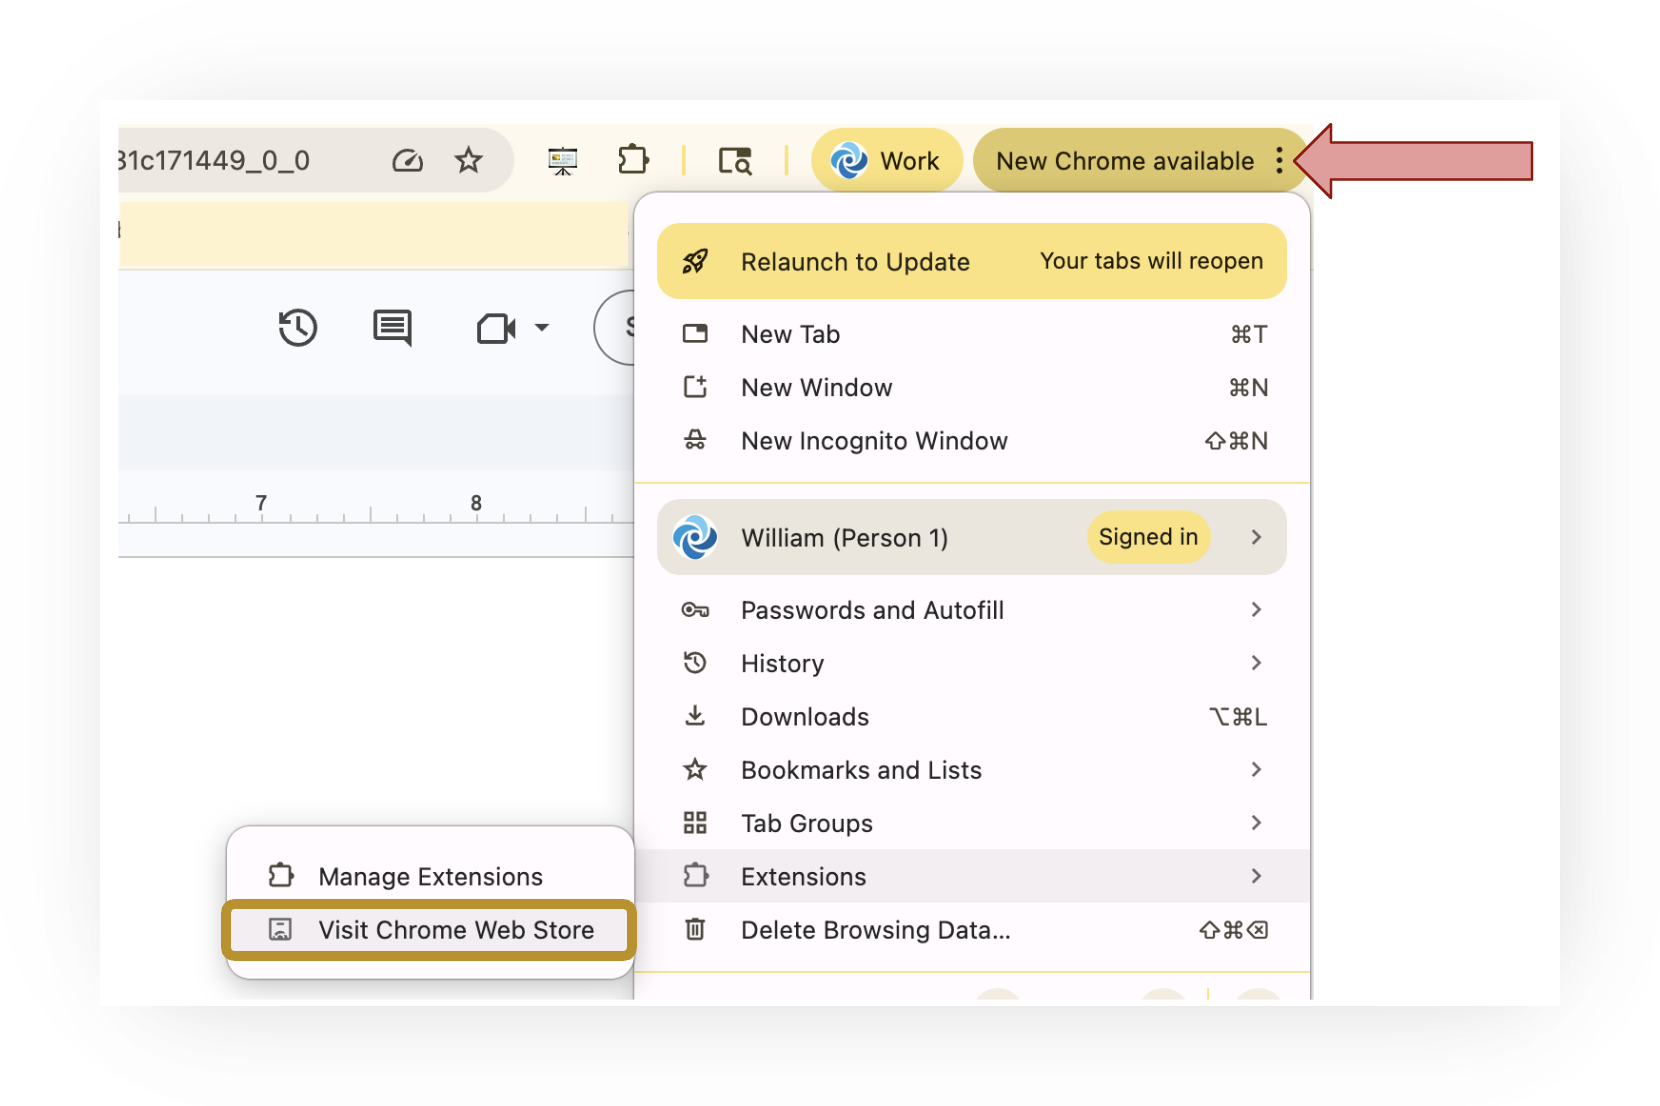Open a New Incognito Window
This screenshot has width=1660, height=1106.
[972, 441]
